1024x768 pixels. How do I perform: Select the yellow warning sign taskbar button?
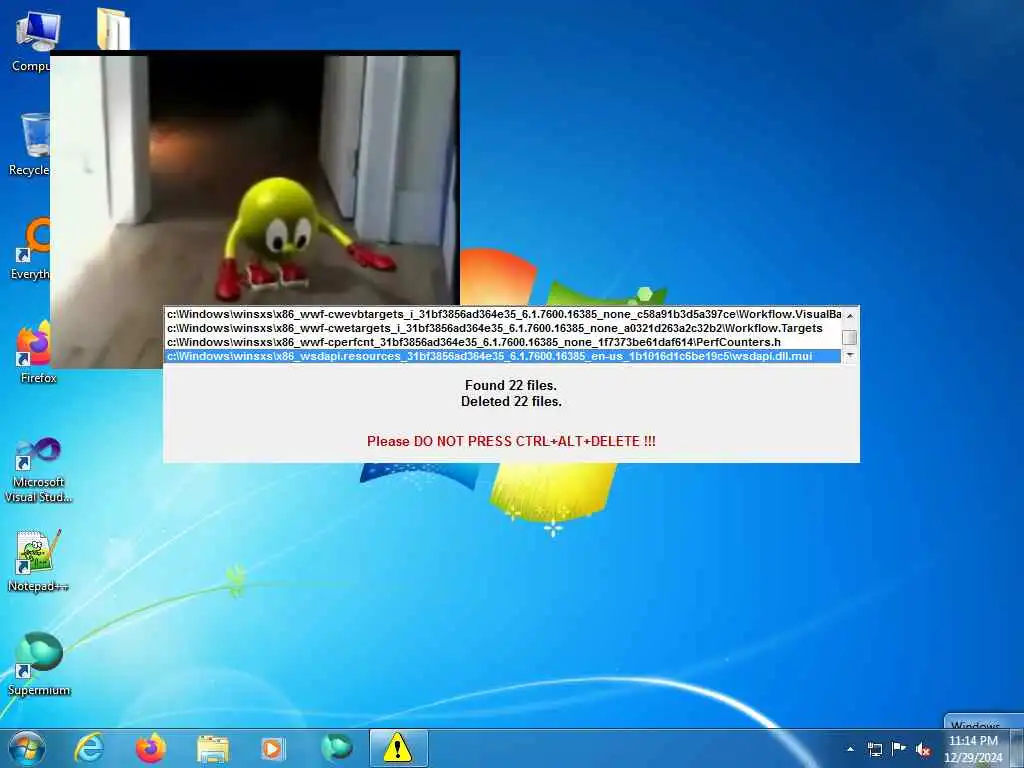pyautogui.click(x=398, y=748)
